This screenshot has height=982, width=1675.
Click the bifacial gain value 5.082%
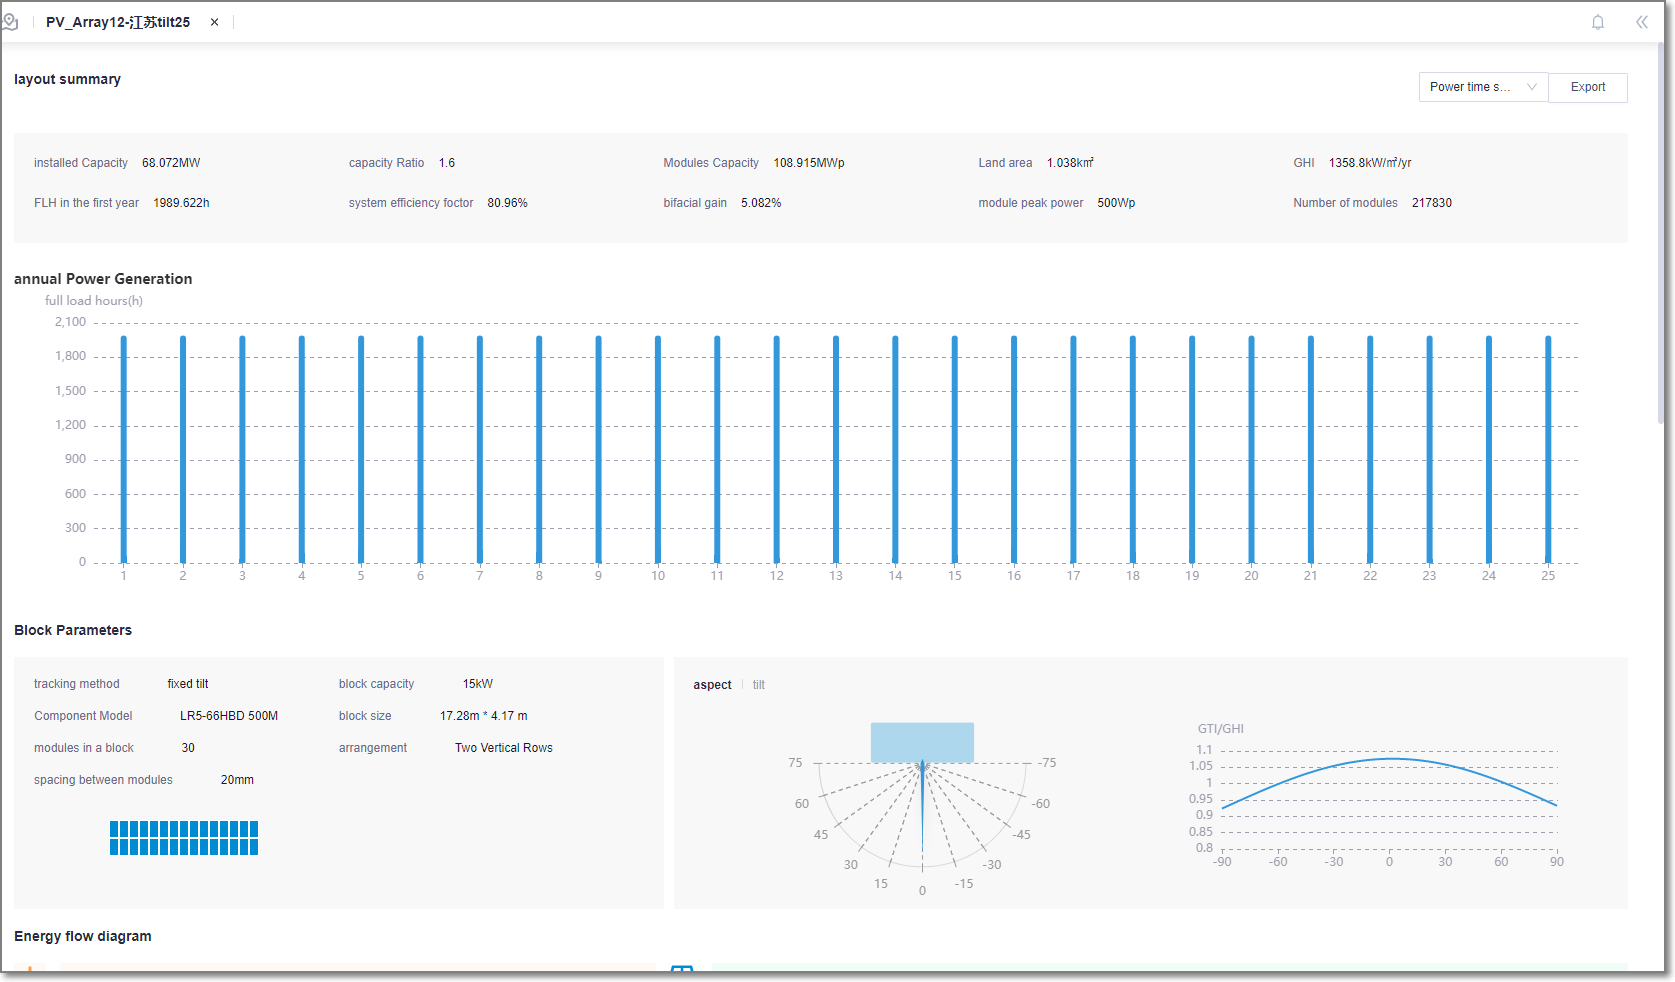click(761, 203)
